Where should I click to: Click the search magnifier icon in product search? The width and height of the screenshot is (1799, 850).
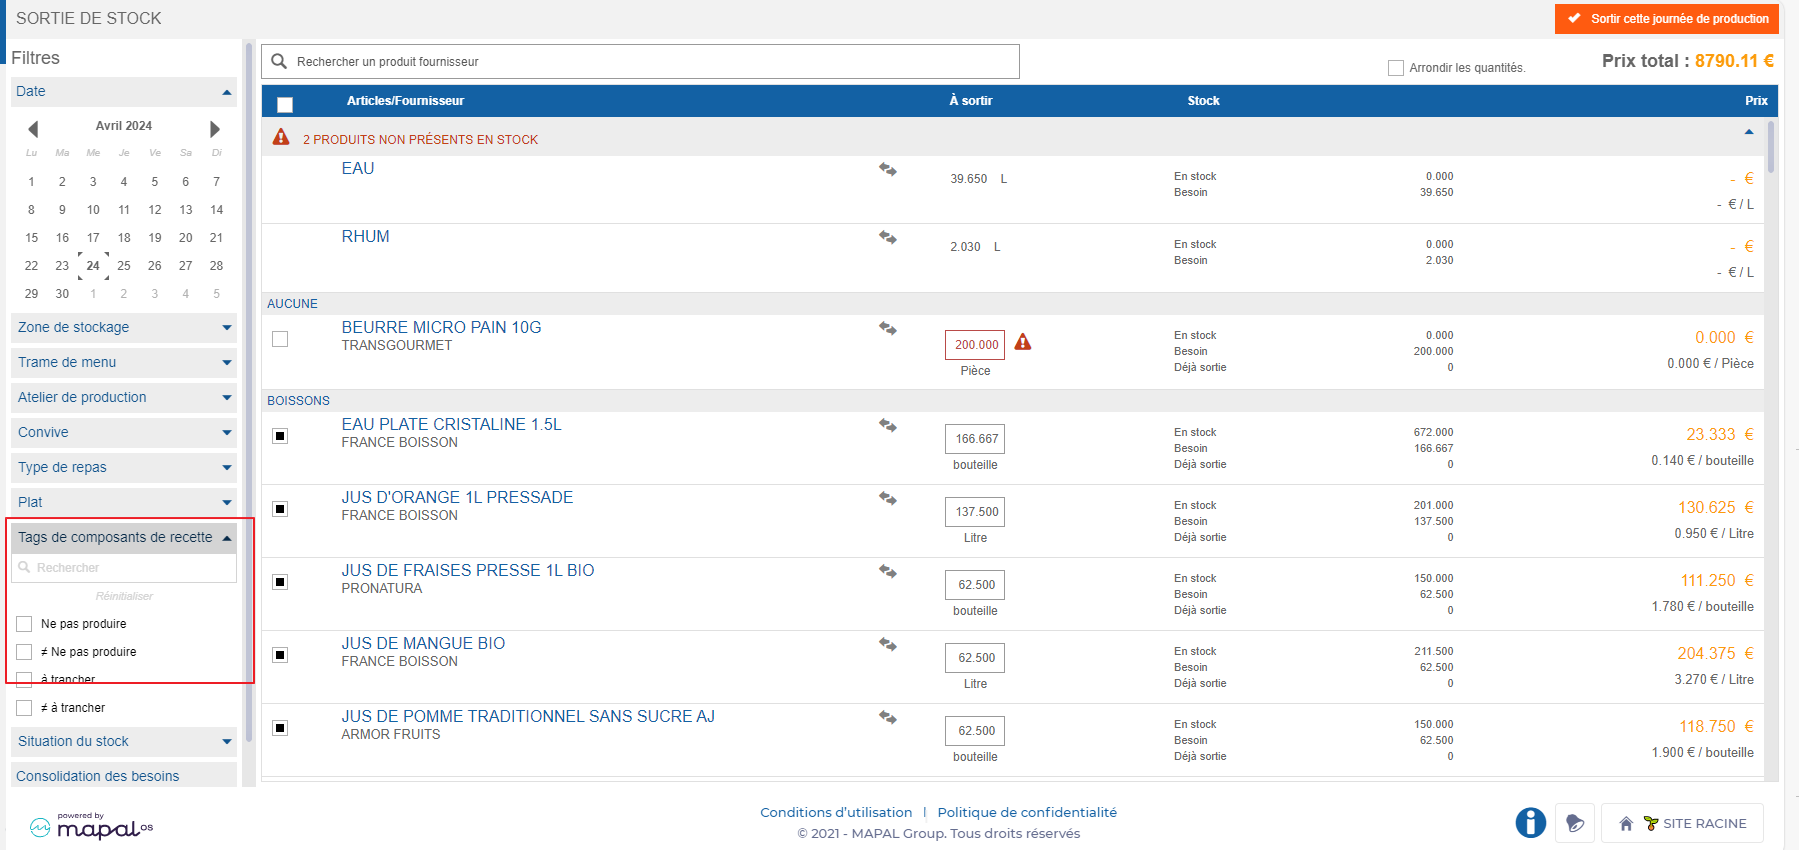click(x=279, y=61)
